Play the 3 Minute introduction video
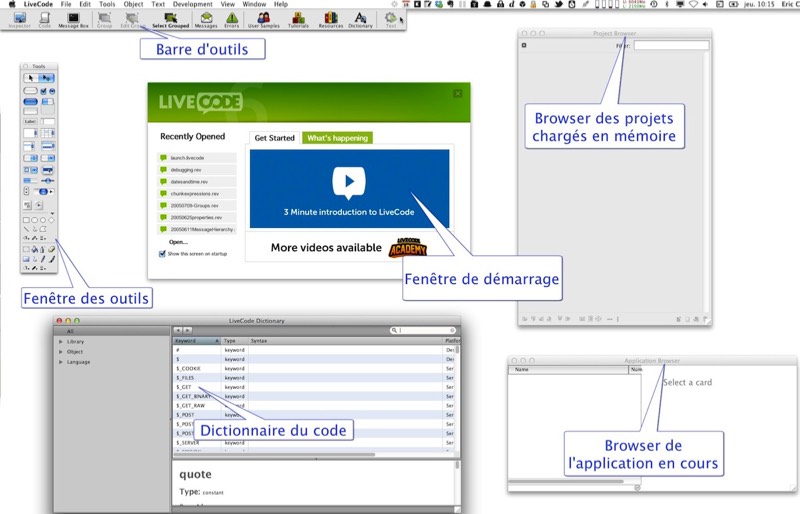This screenshot has height=514, width=800. click(x=348, y=181)
